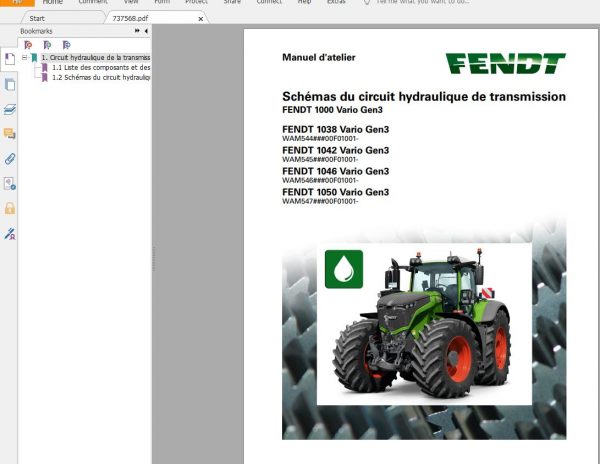Open the Pages thumbnails panel icon
Image resolution: width=600 pixels, height=464 pixels.
(10, 84)
